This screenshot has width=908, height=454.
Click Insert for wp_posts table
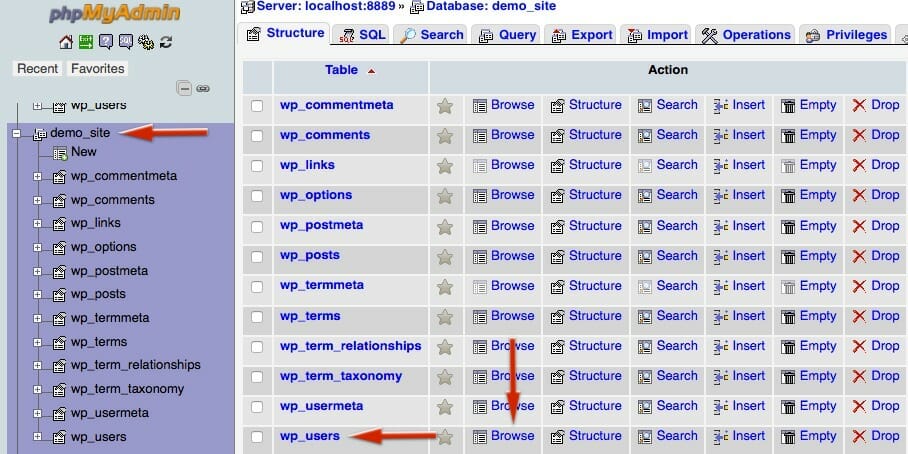[x=739, y=255]
